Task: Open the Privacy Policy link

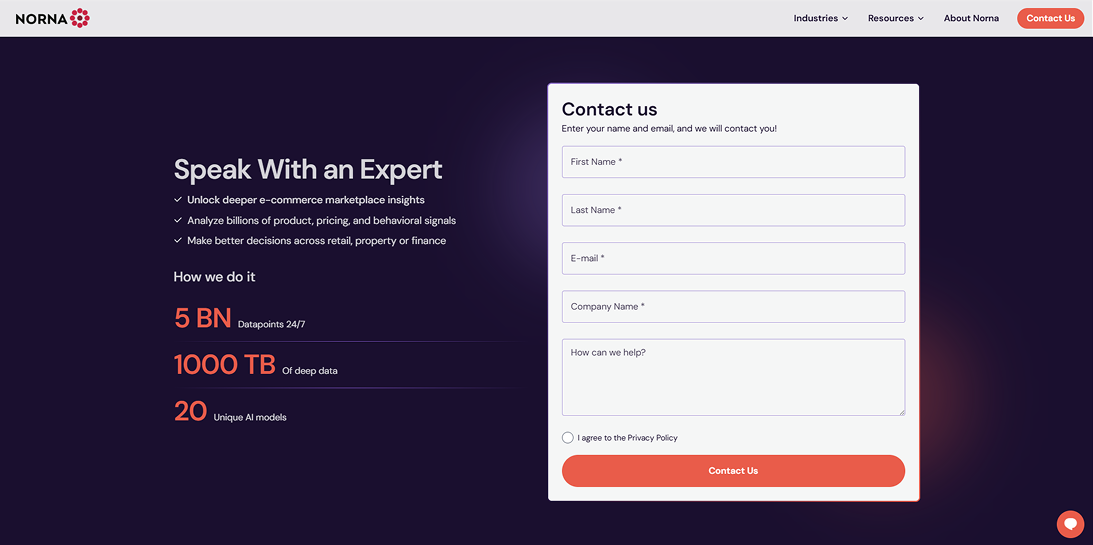Action: tap(652, 438)
